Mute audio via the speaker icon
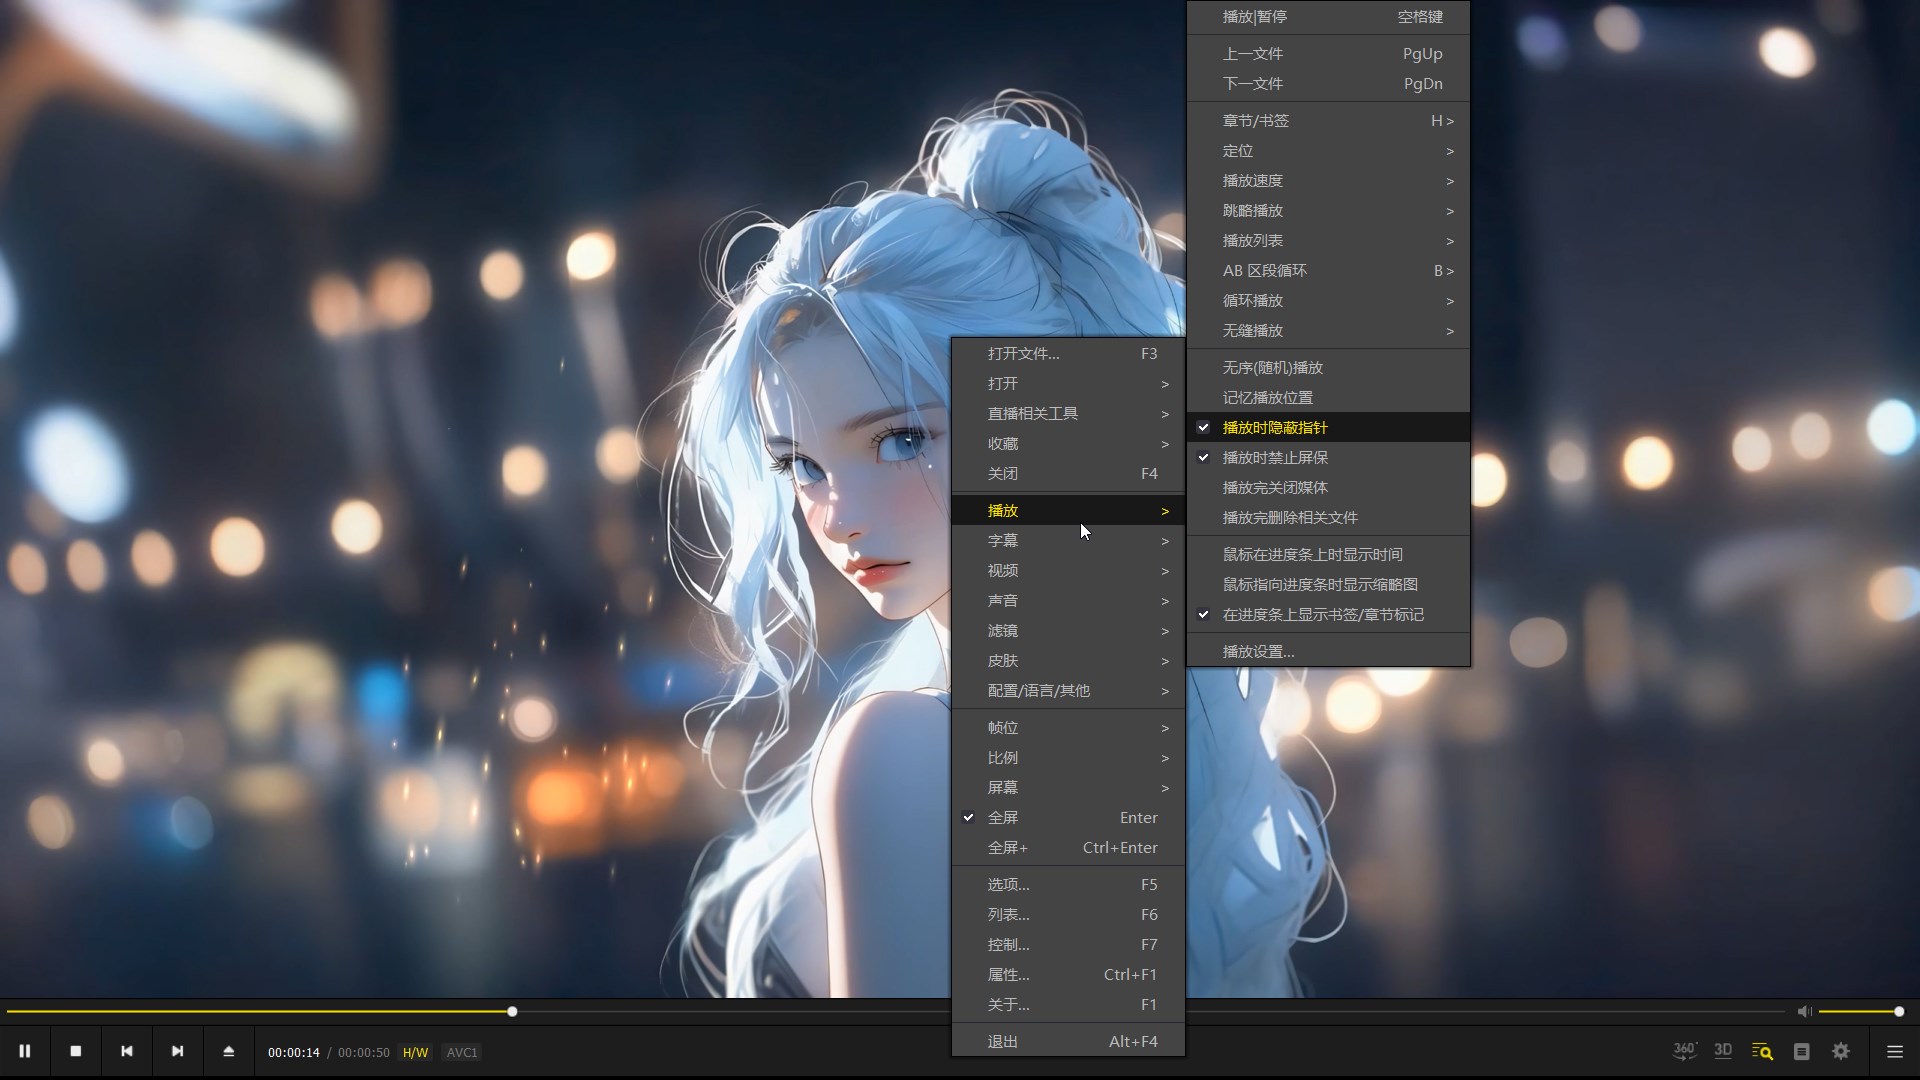This screenshot has height=1080, width=1920. (x=1805, y=1012)
